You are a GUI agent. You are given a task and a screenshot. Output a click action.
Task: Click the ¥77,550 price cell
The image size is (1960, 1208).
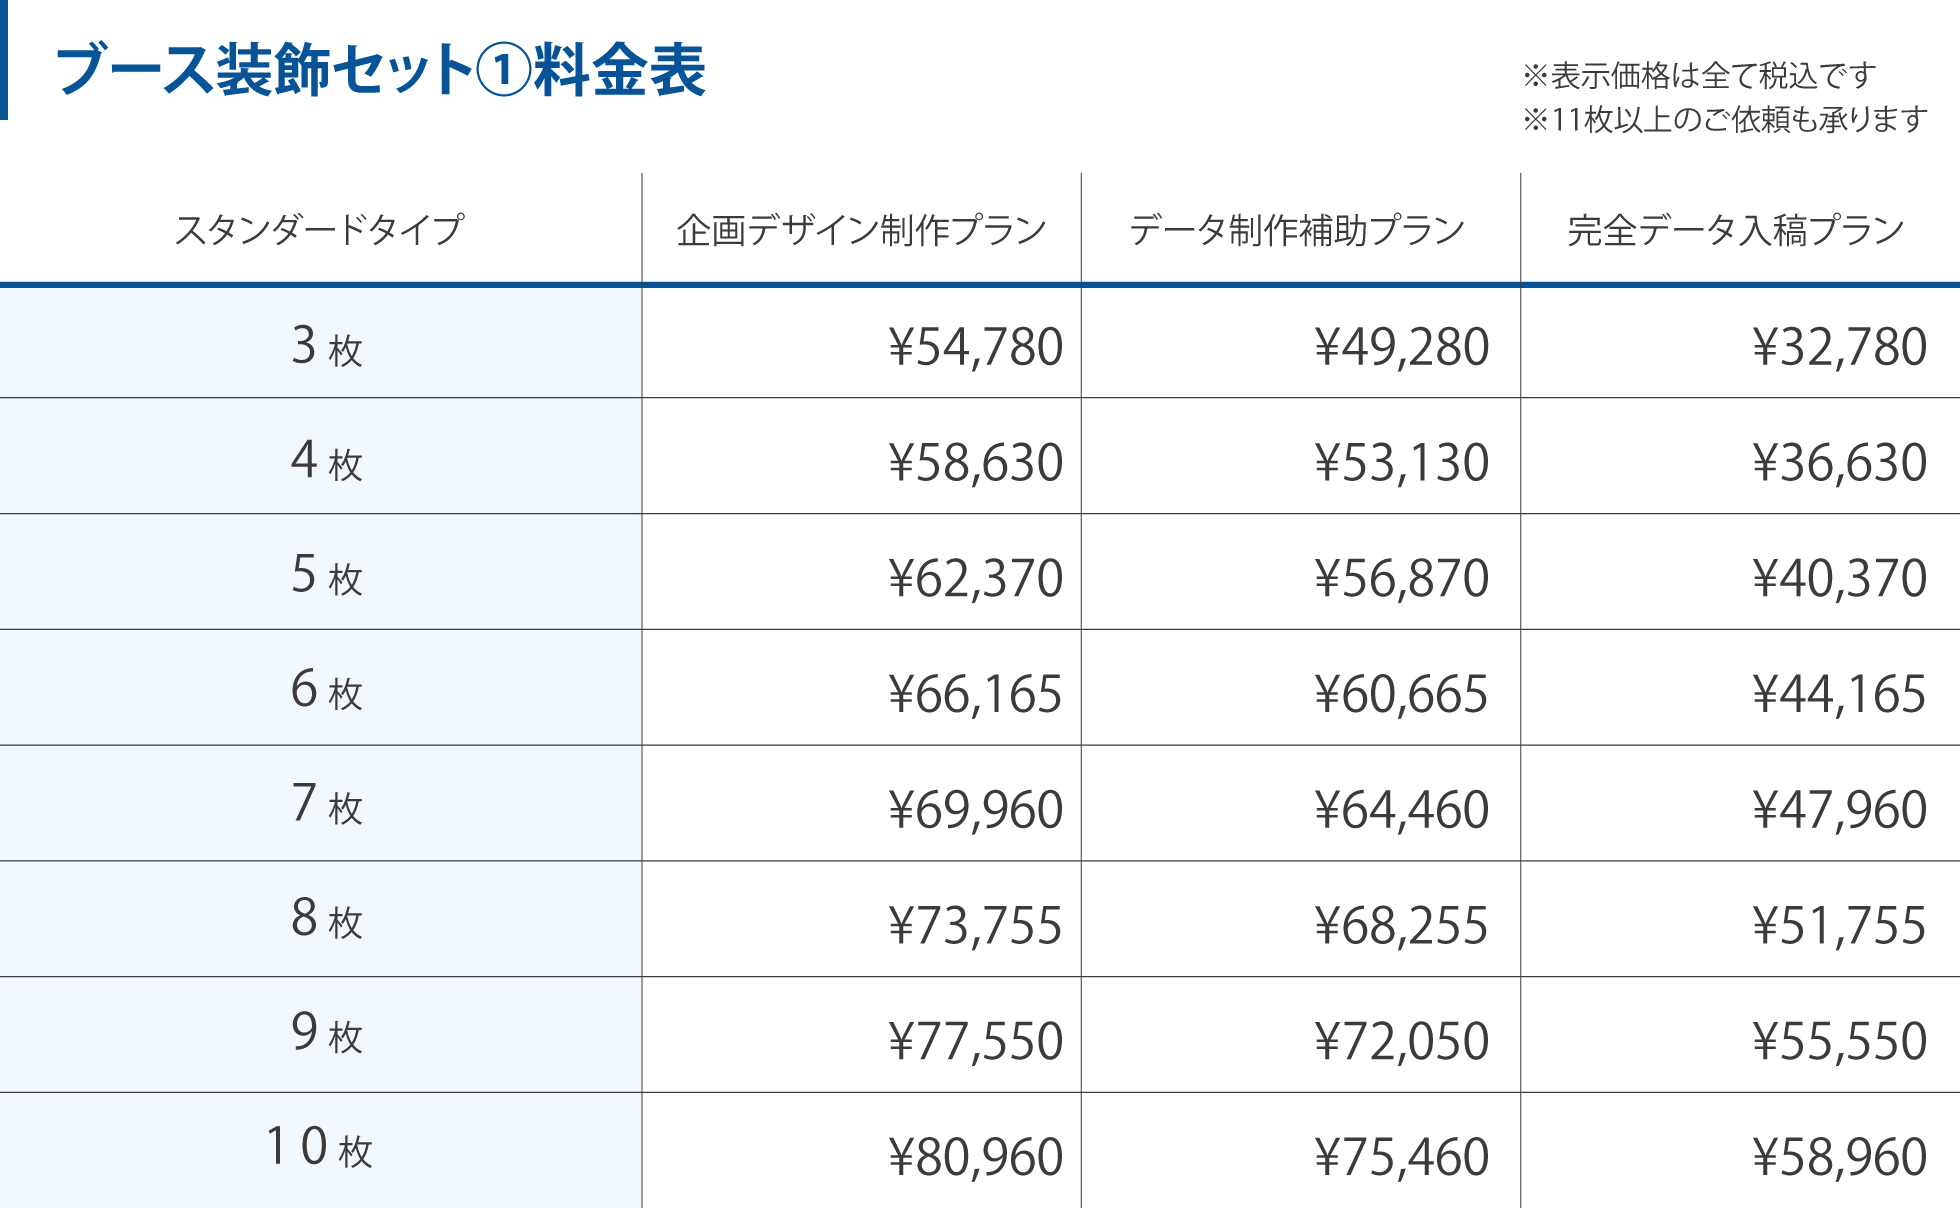(975, 1041)
